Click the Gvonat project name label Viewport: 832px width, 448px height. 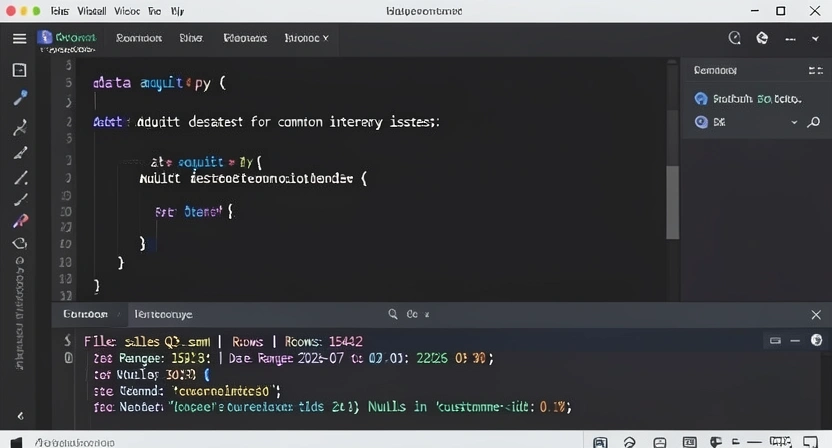(x=75, y=38)
